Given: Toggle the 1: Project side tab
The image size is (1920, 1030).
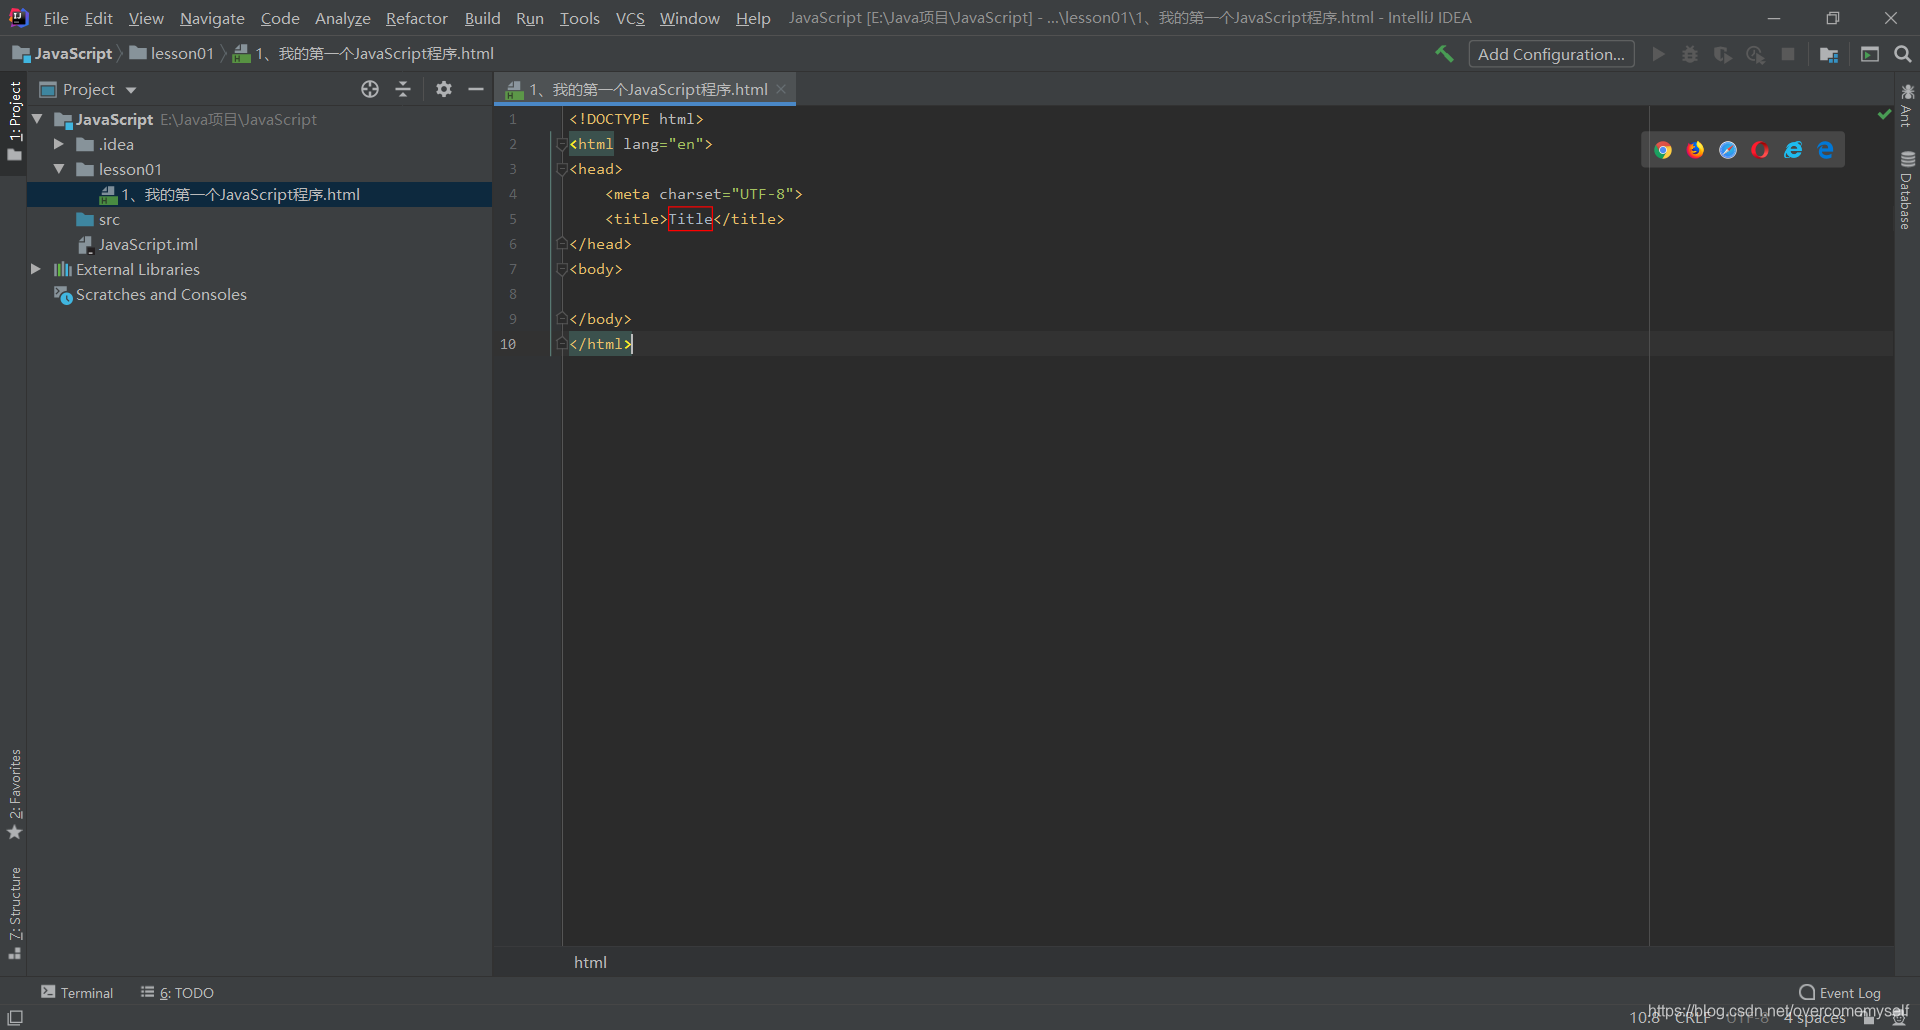Looking at the screenshot, I should [x=14, y=121].
